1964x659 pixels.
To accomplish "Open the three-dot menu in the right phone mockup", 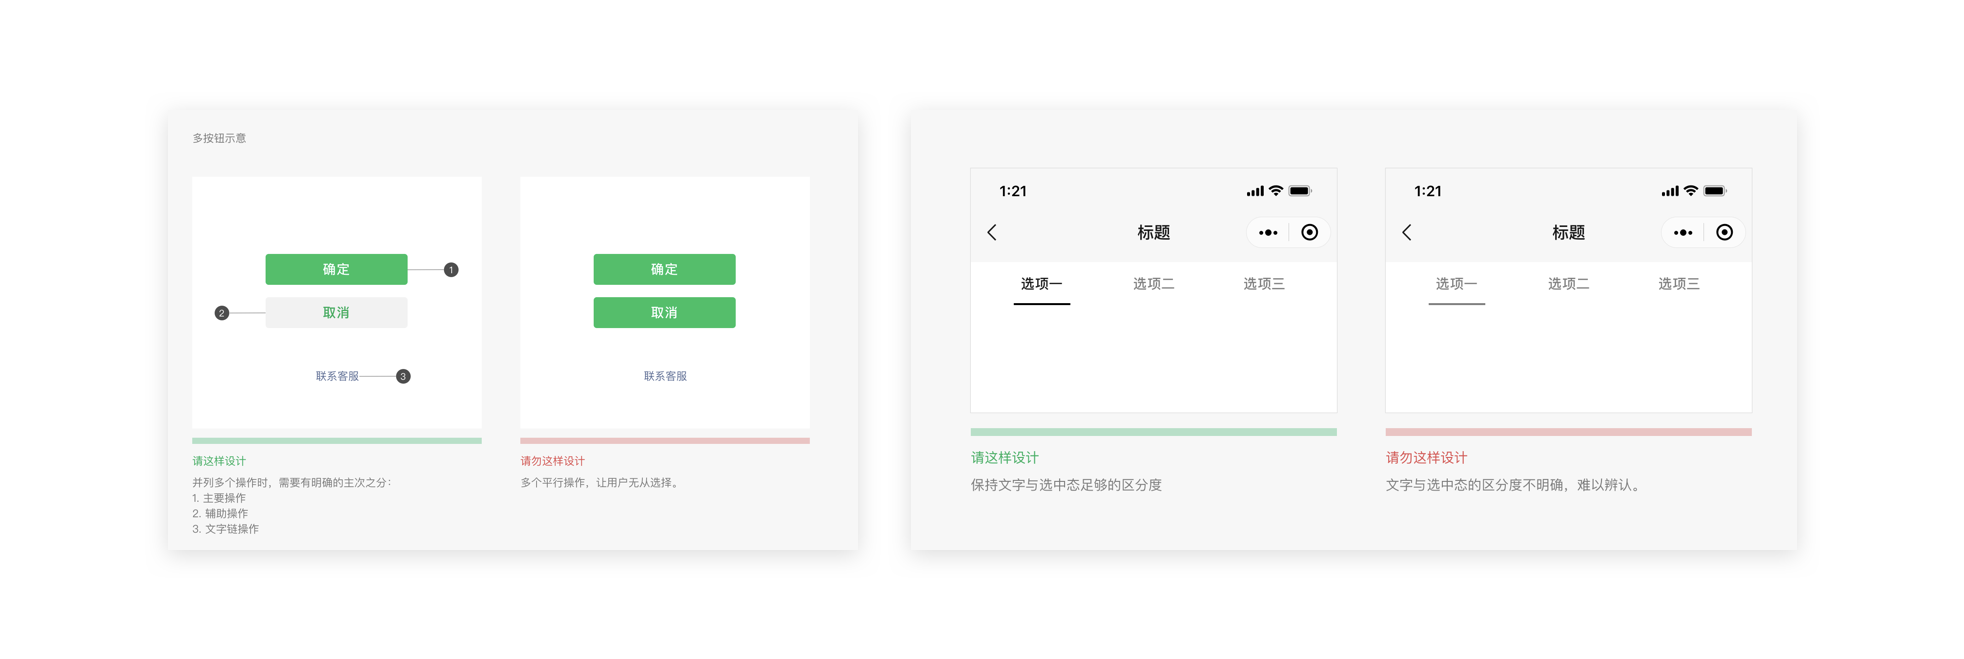I will [x=1683, y=233].
